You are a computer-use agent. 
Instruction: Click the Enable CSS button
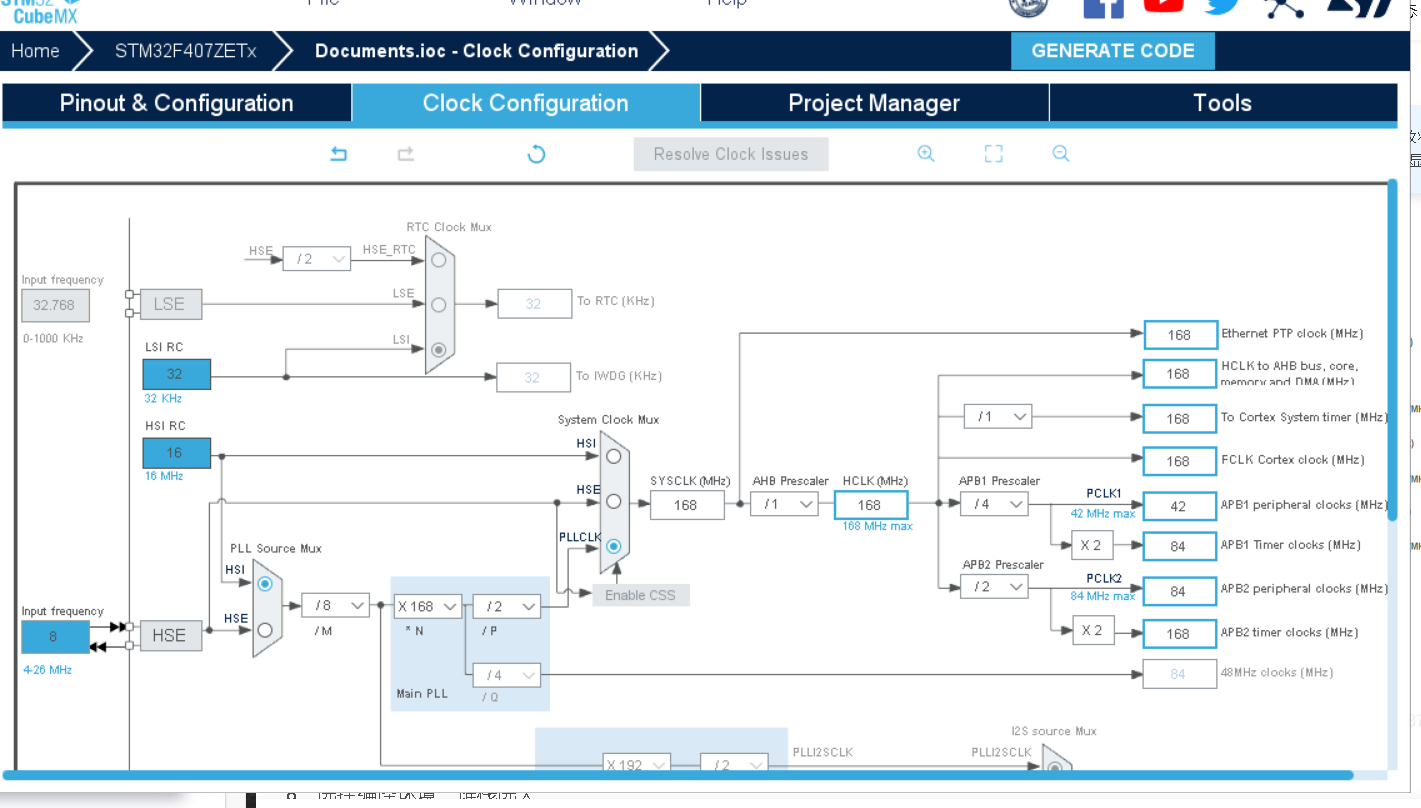[640, 595]
